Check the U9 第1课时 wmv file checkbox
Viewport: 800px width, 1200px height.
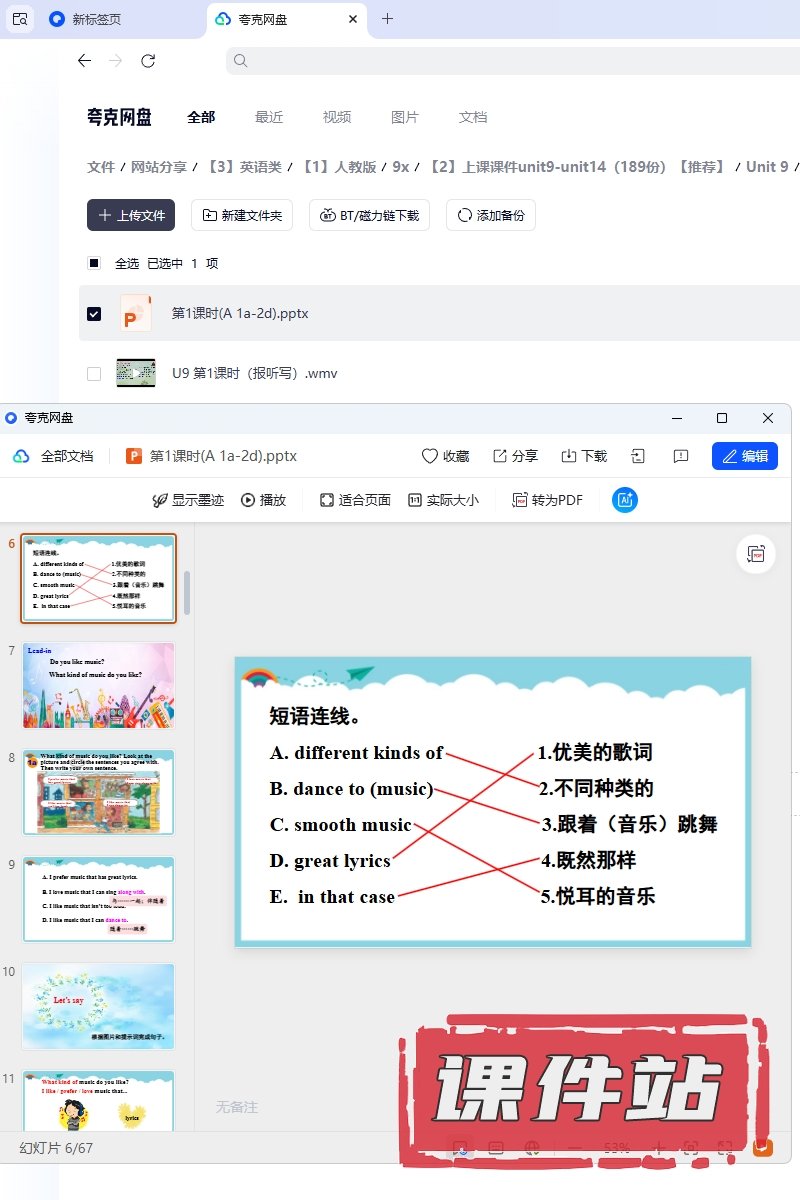pyautogui.click(x=94, y=374)
